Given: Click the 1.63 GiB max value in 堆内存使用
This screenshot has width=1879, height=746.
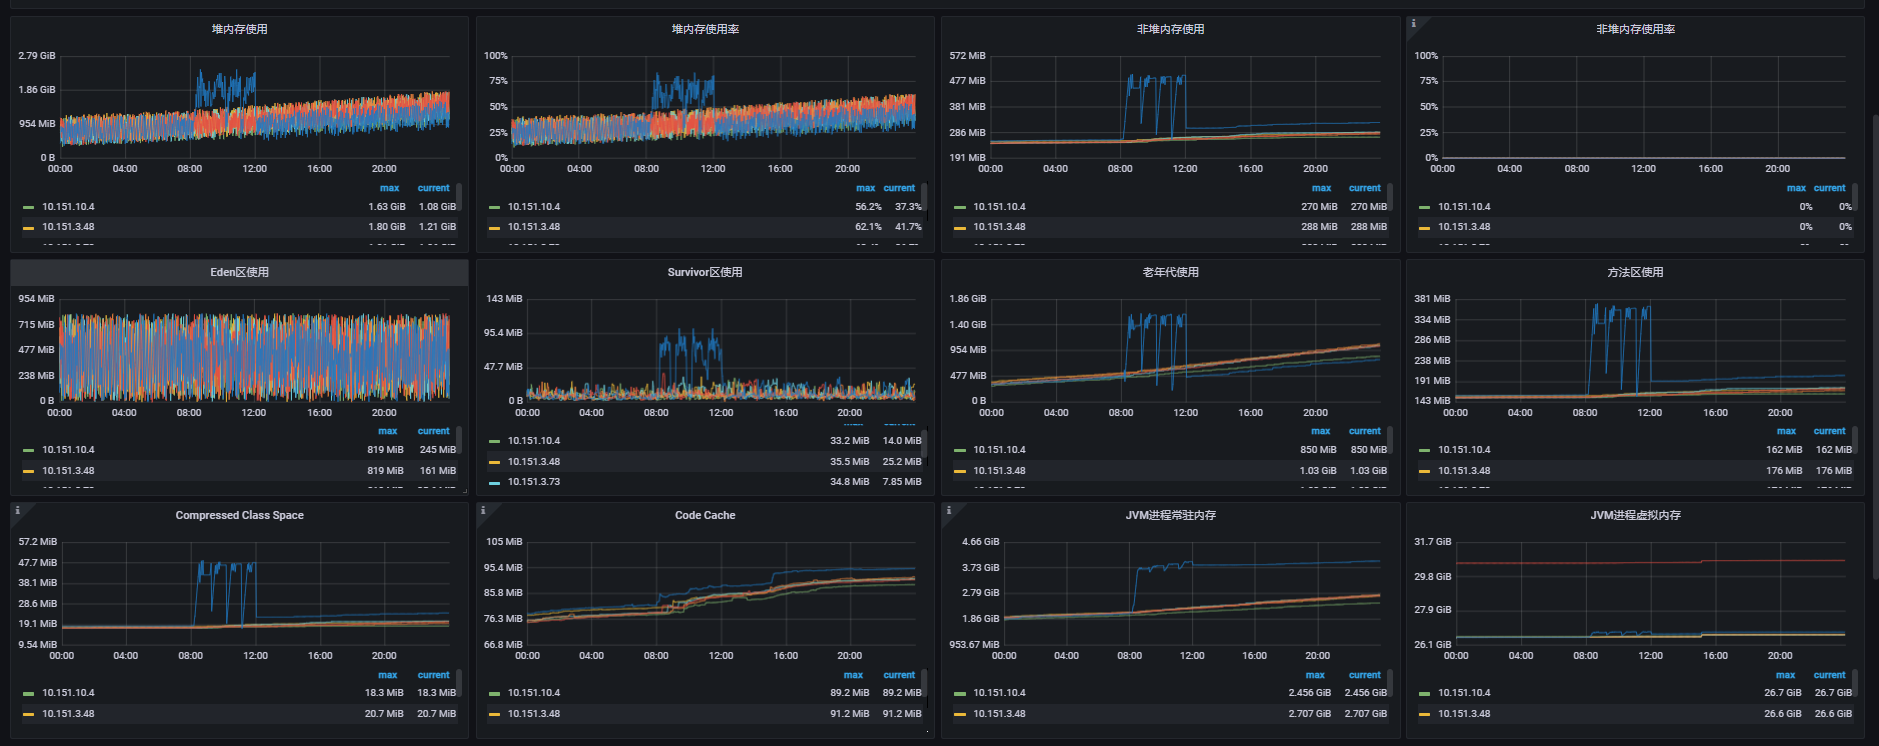Looking at the screenshot, I should pos(386,207).
